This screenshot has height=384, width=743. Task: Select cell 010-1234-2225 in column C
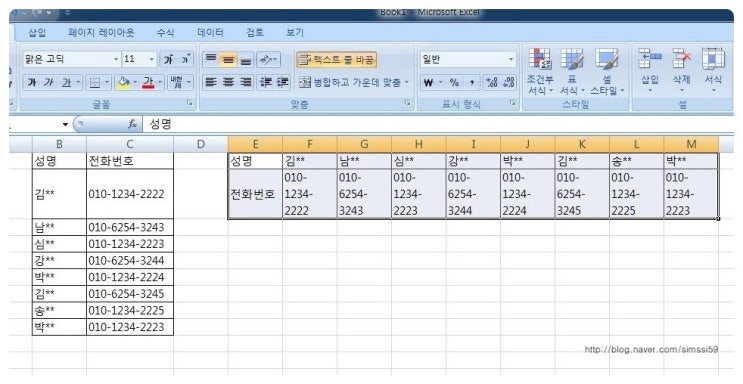(x=130, y=310)
